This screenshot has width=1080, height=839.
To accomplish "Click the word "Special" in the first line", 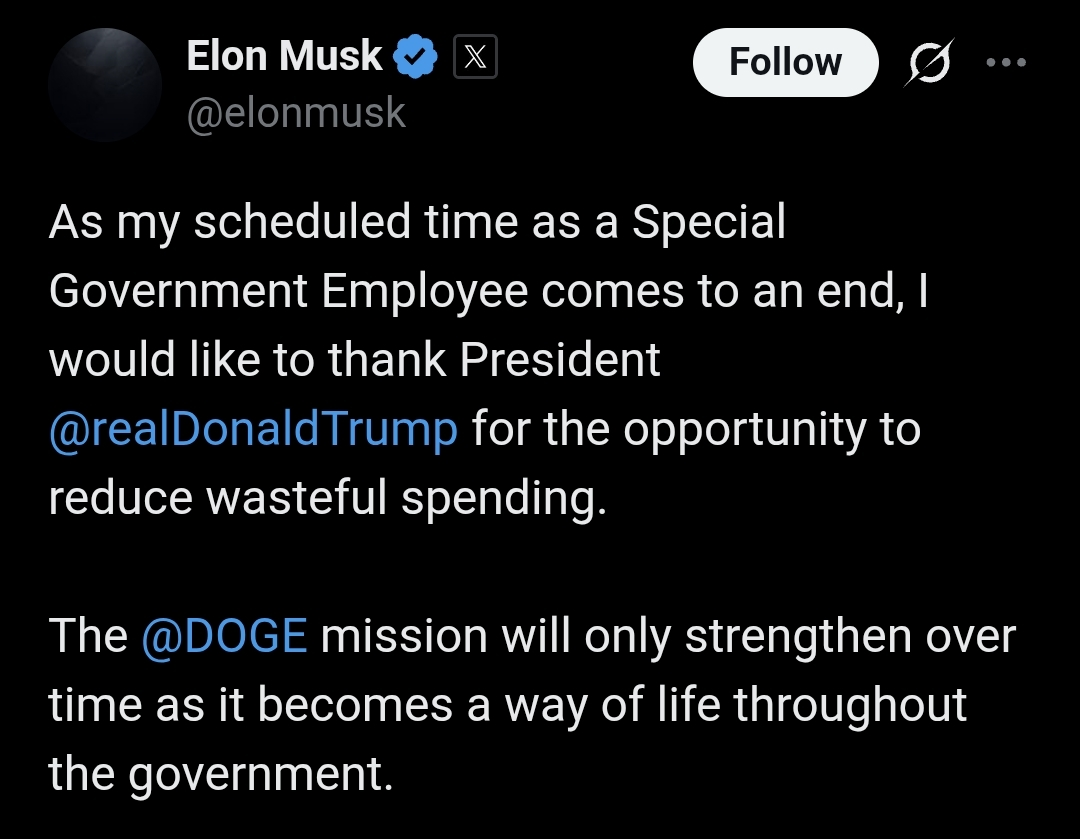I will tap(709, 223).
